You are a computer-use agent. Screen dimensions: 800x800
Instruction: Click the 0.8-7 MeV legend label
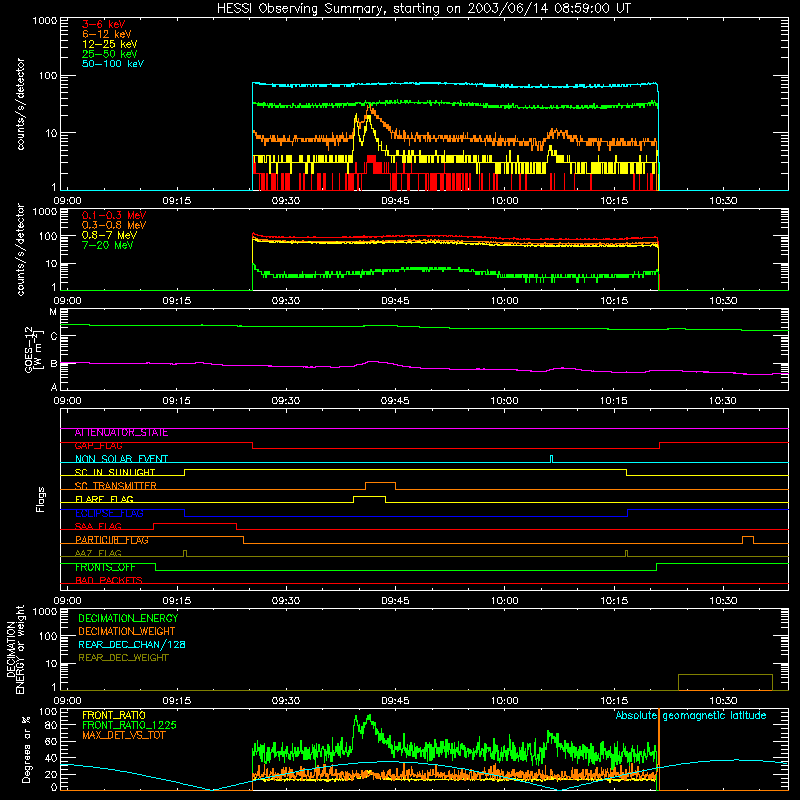click(109, 235)
